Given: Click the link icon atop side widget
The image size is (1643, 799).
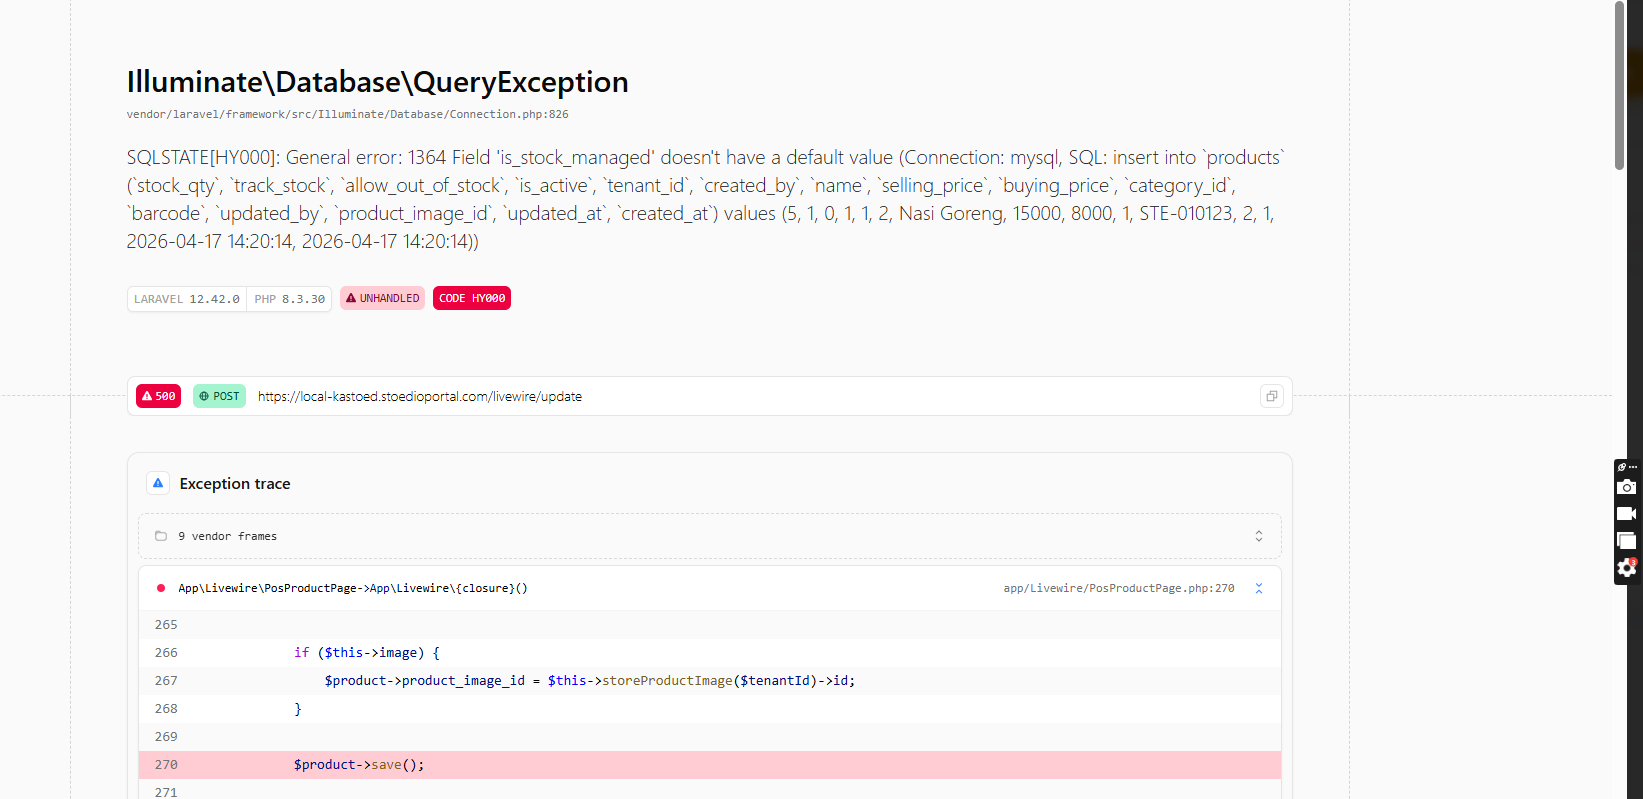Looking at the screenshot, I should coord(1621,467).
